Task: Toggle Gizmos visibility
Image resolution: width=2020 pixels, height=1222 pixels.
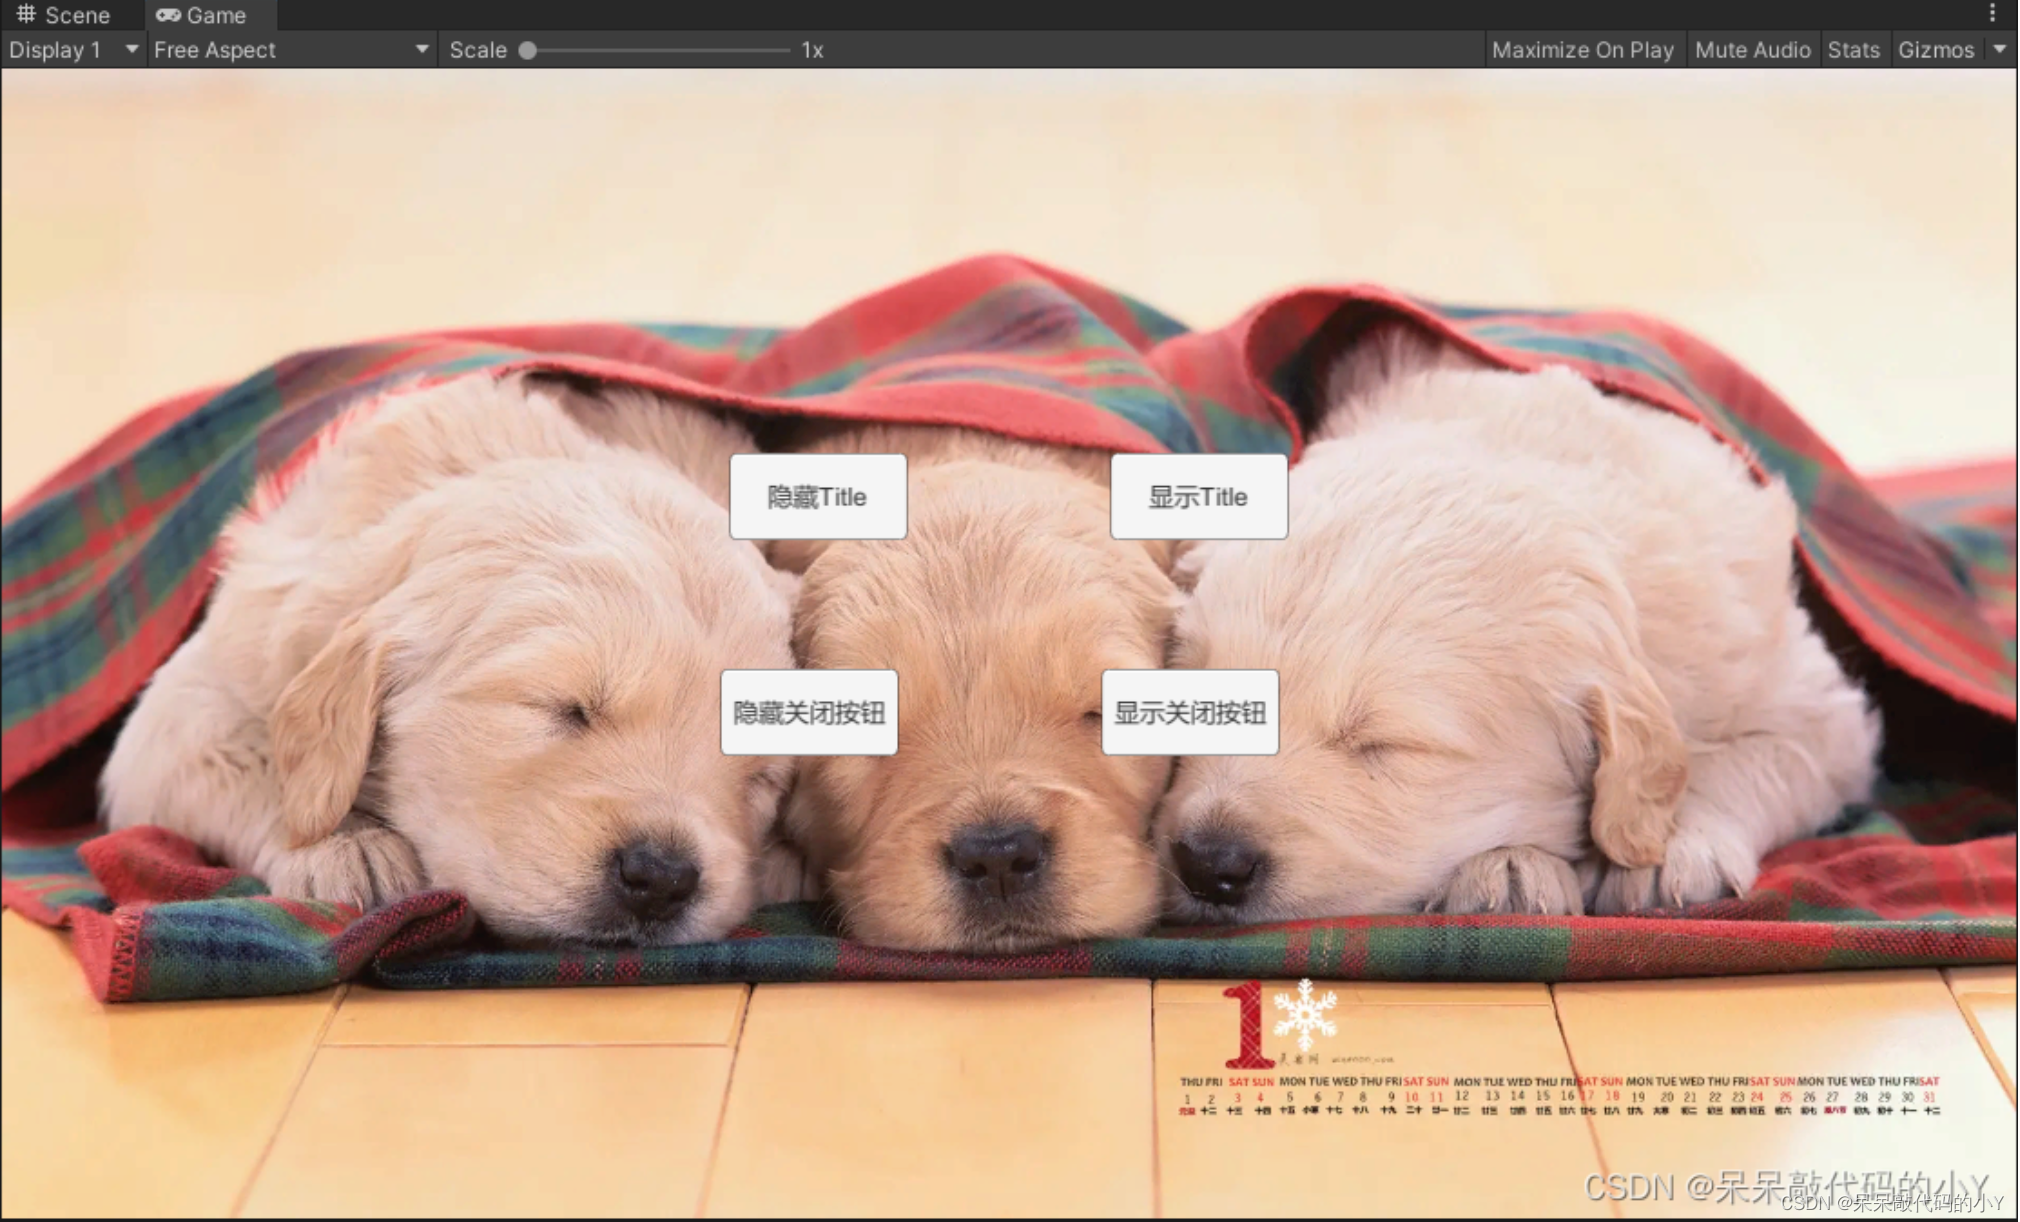Action: tap(1935, 50)
